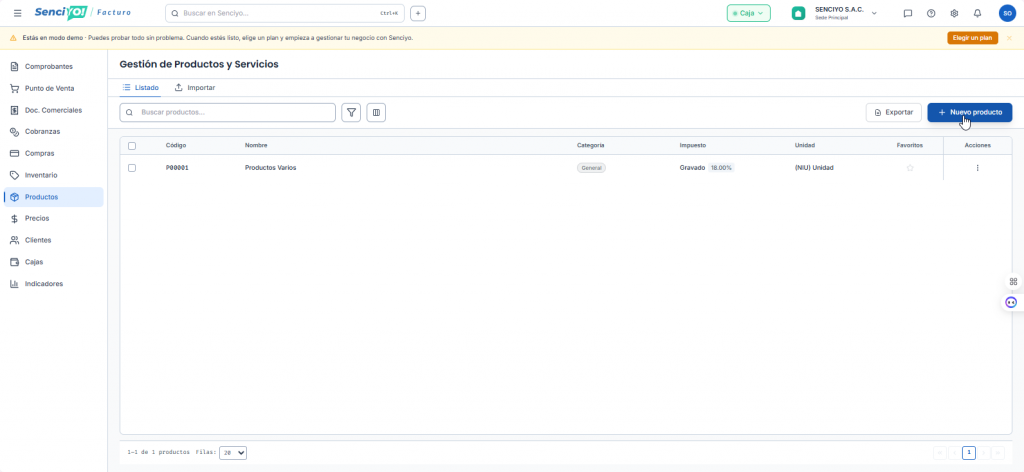Open Punto de Venta in sidebar
This screenshot has width=1024, height=472.
[x=54, y=88]
